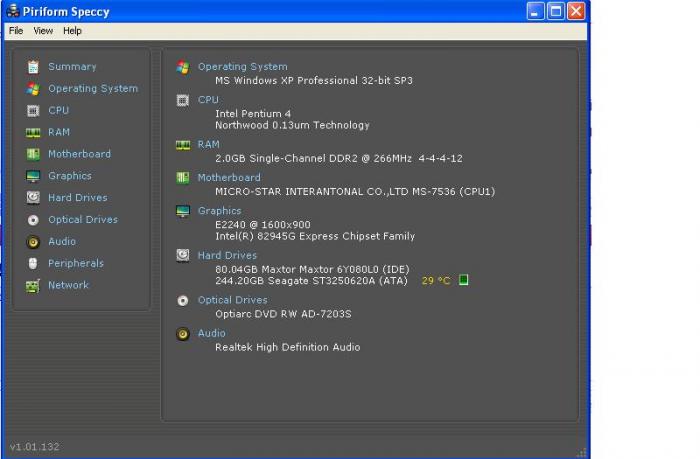Click the Speccy app icon in title bar

pos(12,10)
